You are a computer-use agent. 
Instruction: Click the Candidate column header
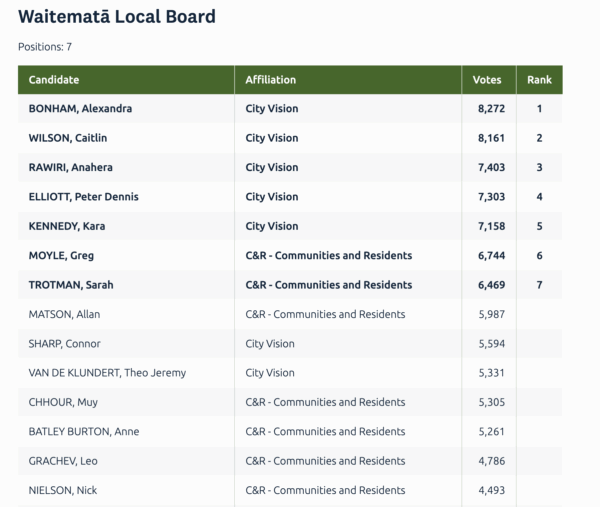click(x=54, y=80)
